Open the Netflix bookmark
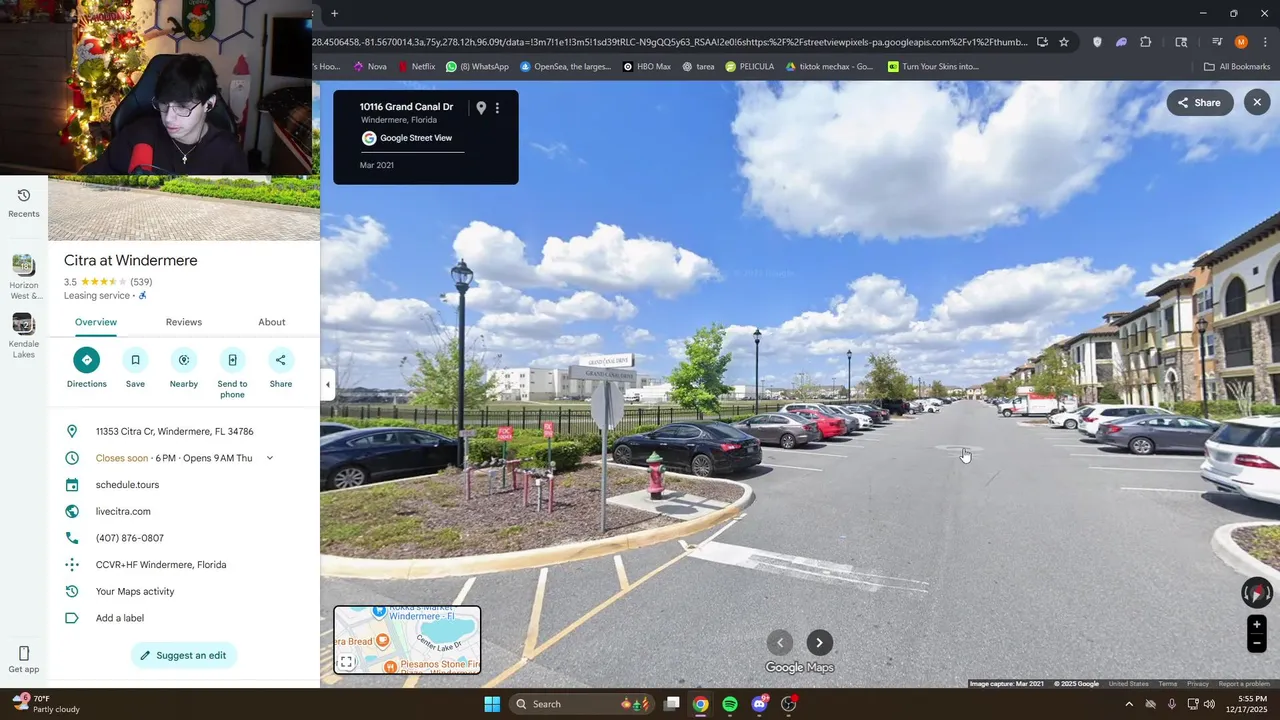 (417, 67)
